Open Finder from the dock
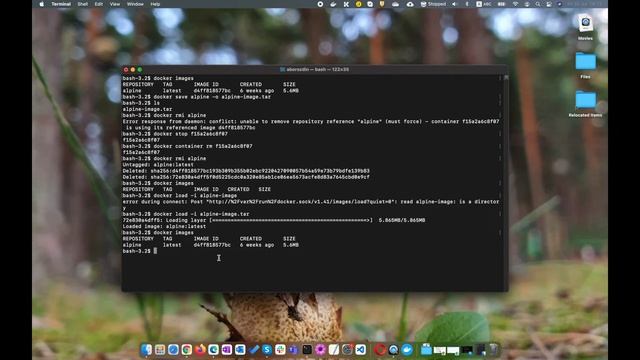640x360 pixels. 146,349
